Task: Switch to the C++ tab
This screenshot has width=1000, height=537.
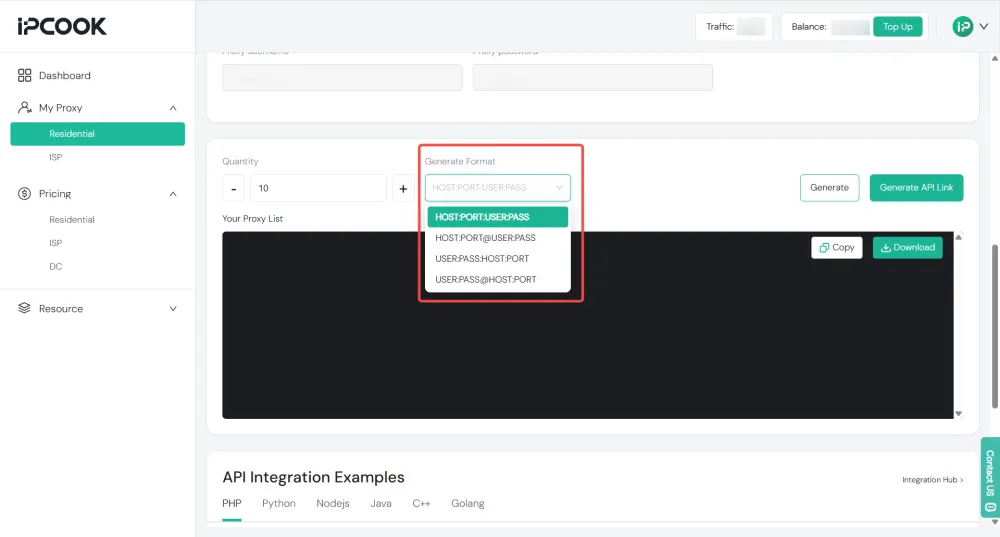Action: 421,503
